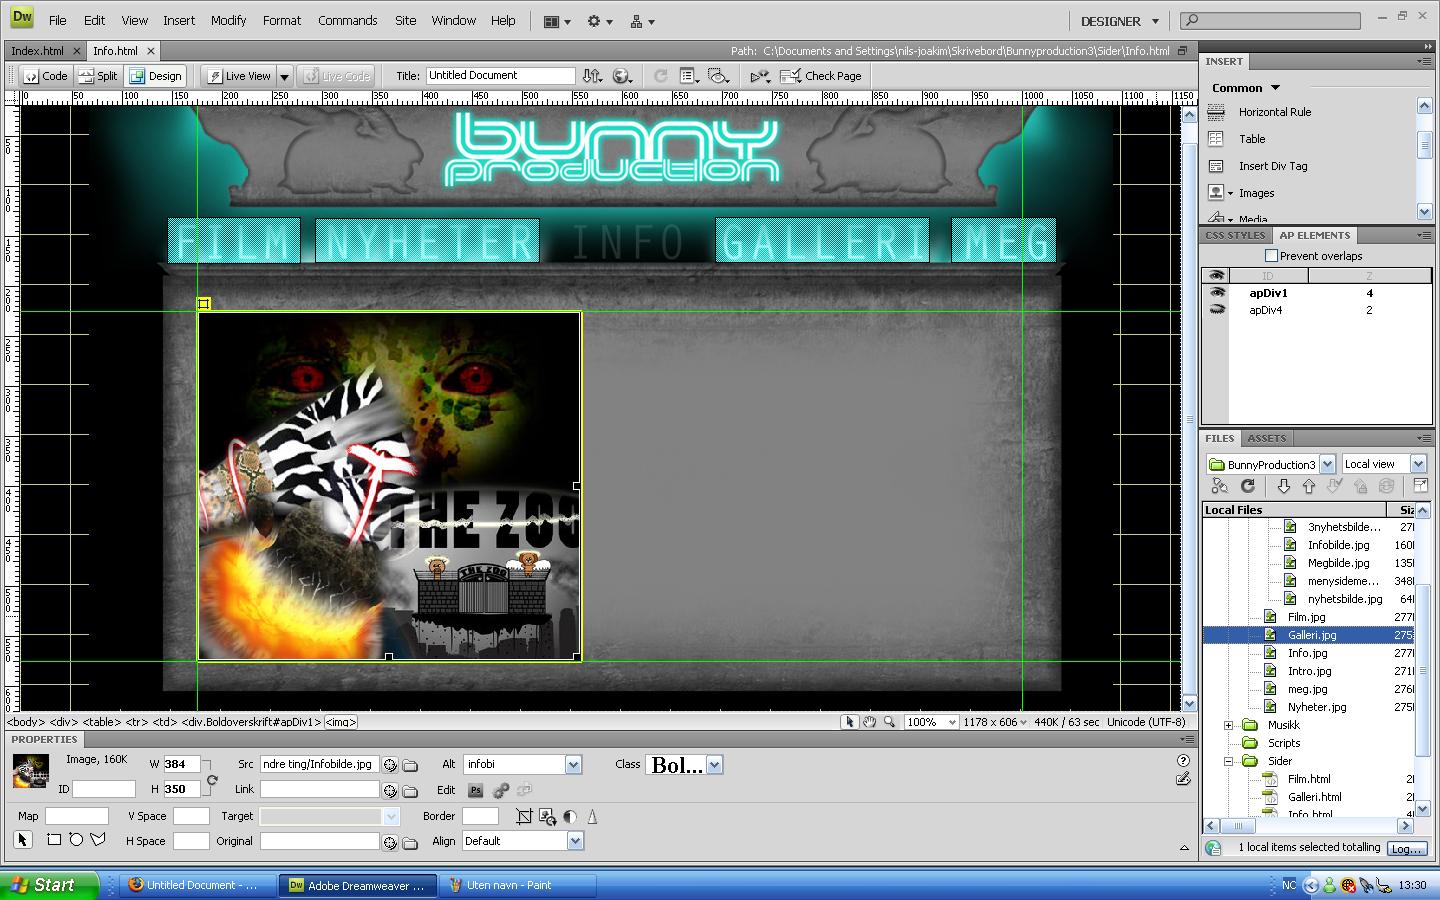The height and width of the screenshot is (900, 1440).
Task: Switch to the ASSETS tab
Action: pos(1267,439)
